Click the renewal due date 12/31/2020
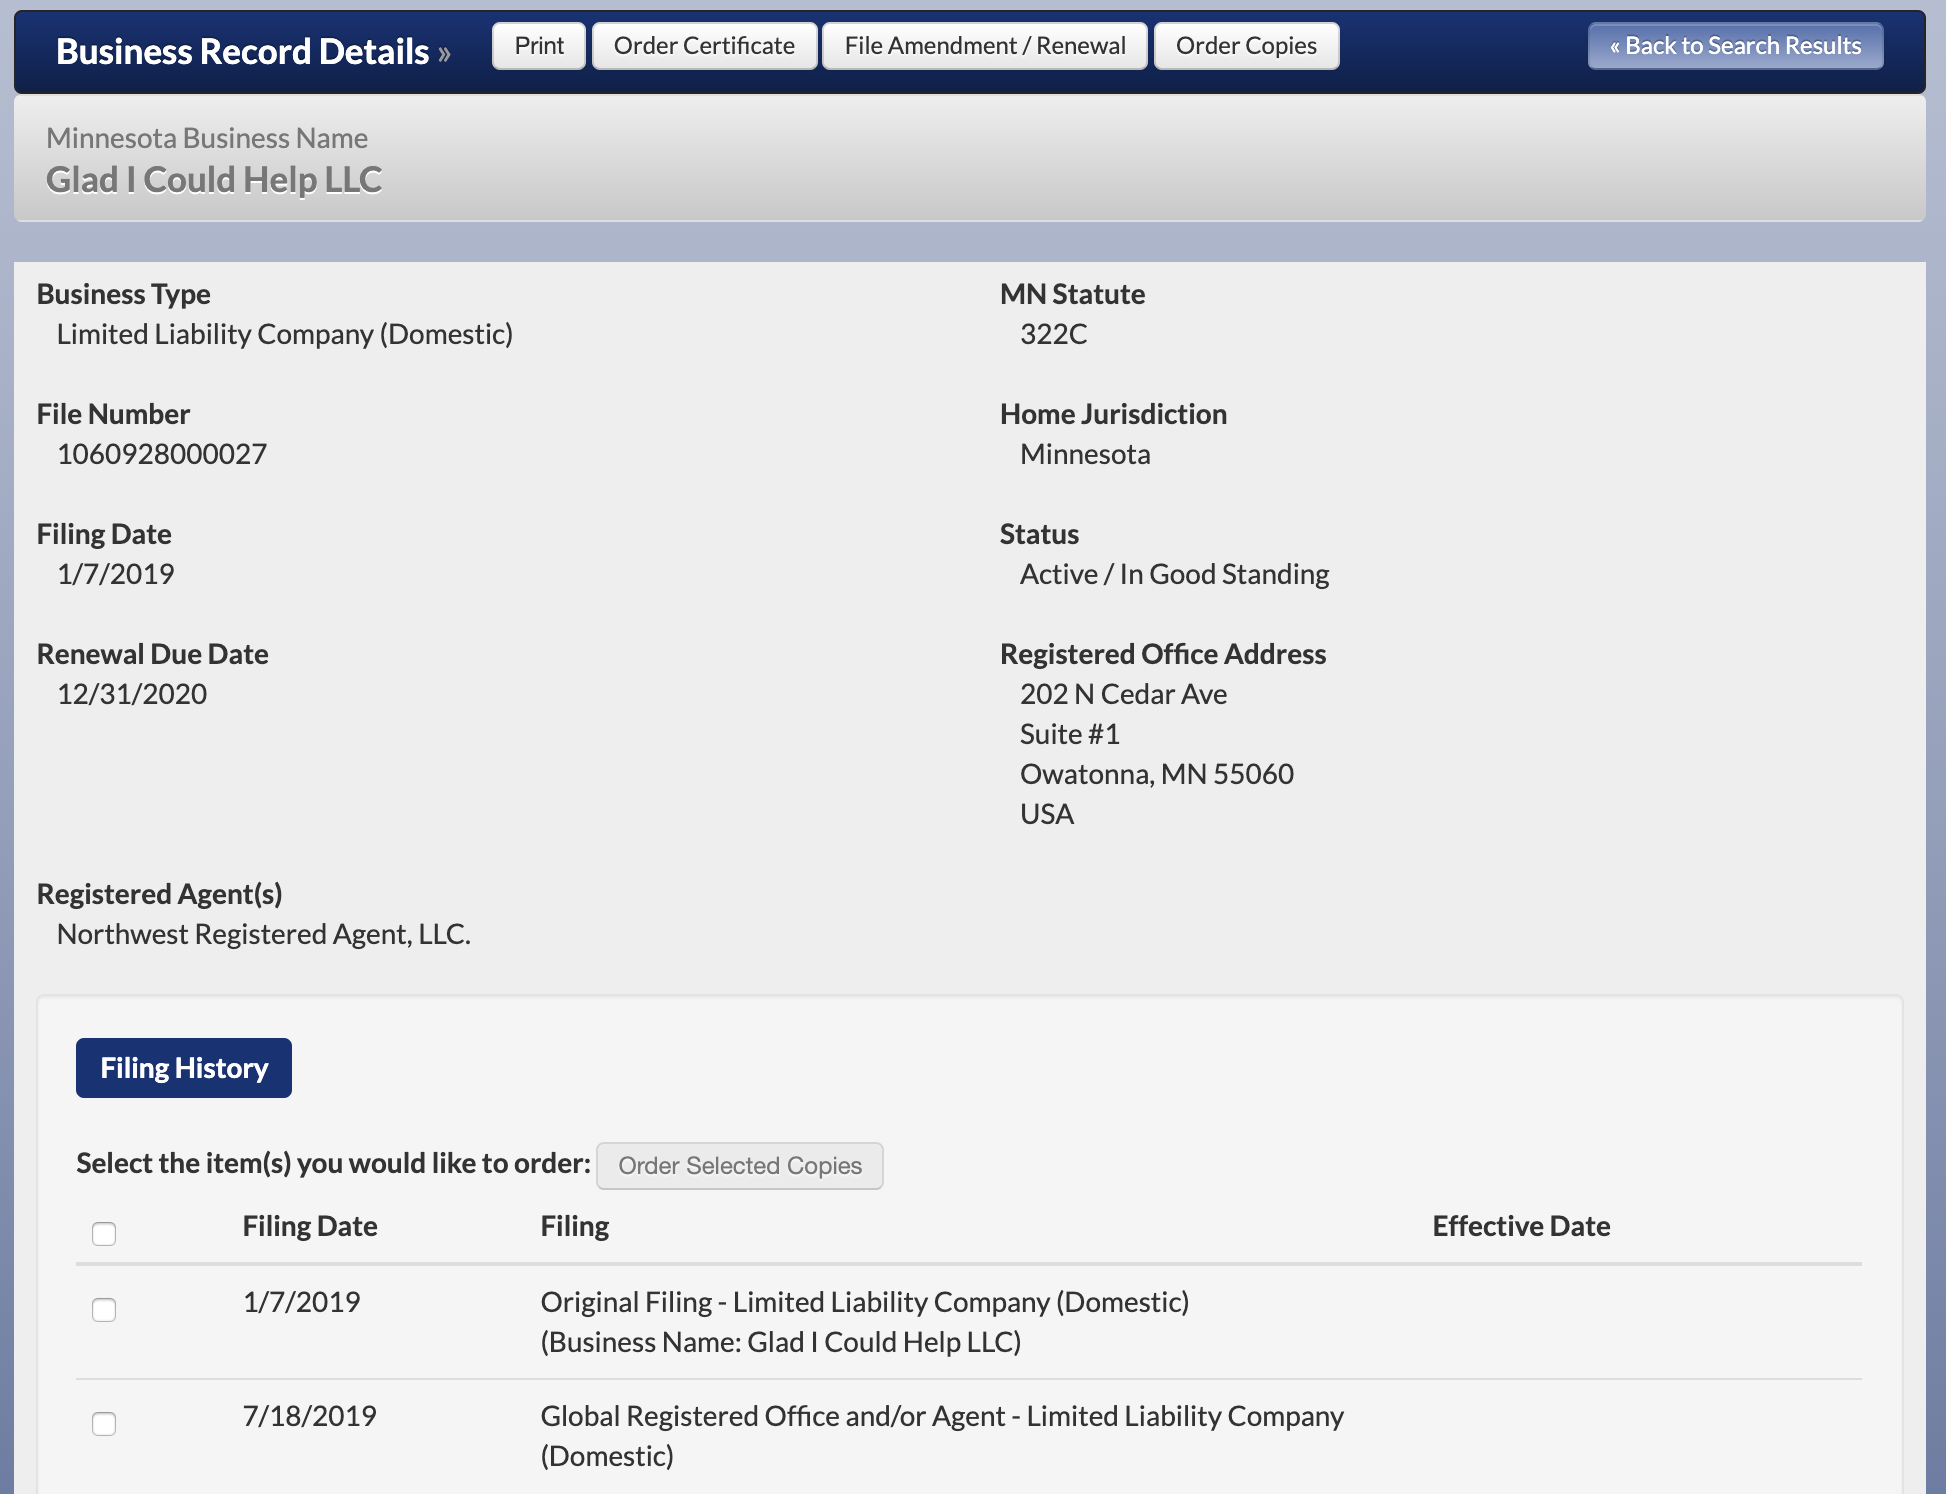This screenshot has height=1494, width=1946. click(x=132, y=694)
